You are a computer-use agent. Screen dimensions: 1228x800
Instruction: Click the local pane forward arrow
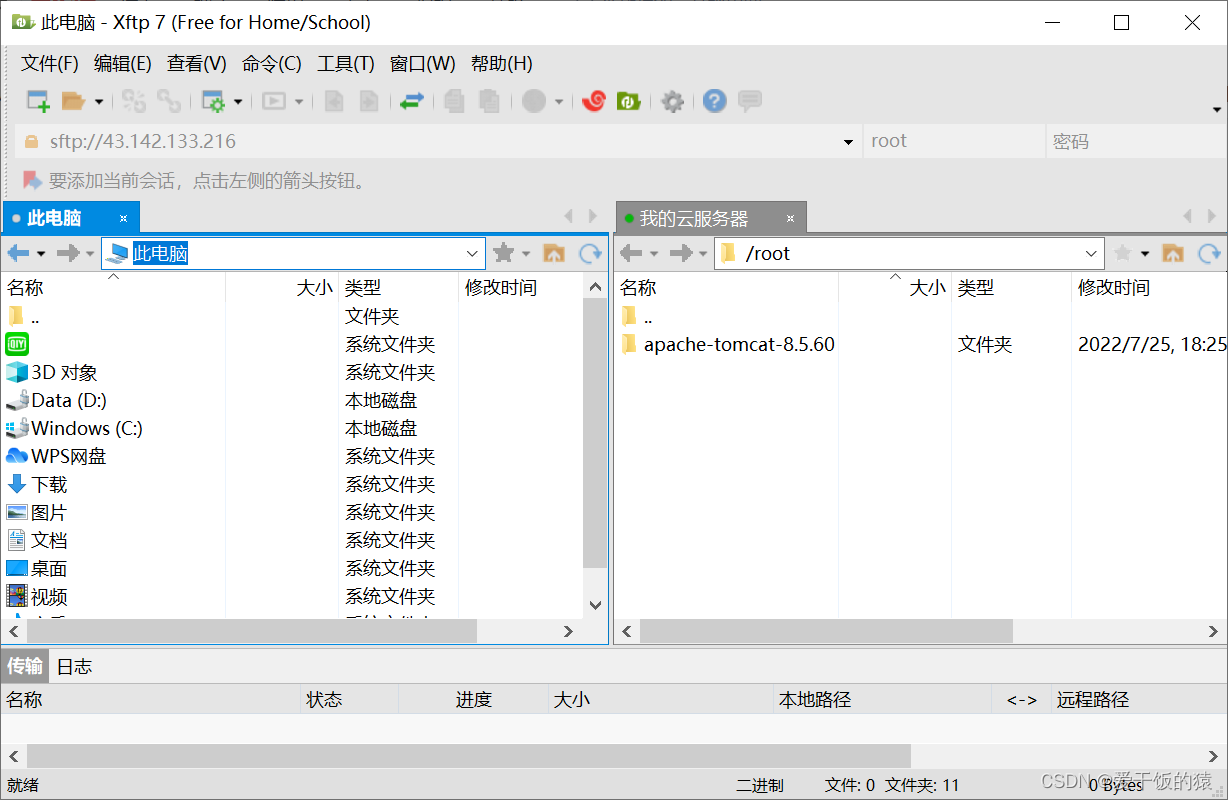68,253
